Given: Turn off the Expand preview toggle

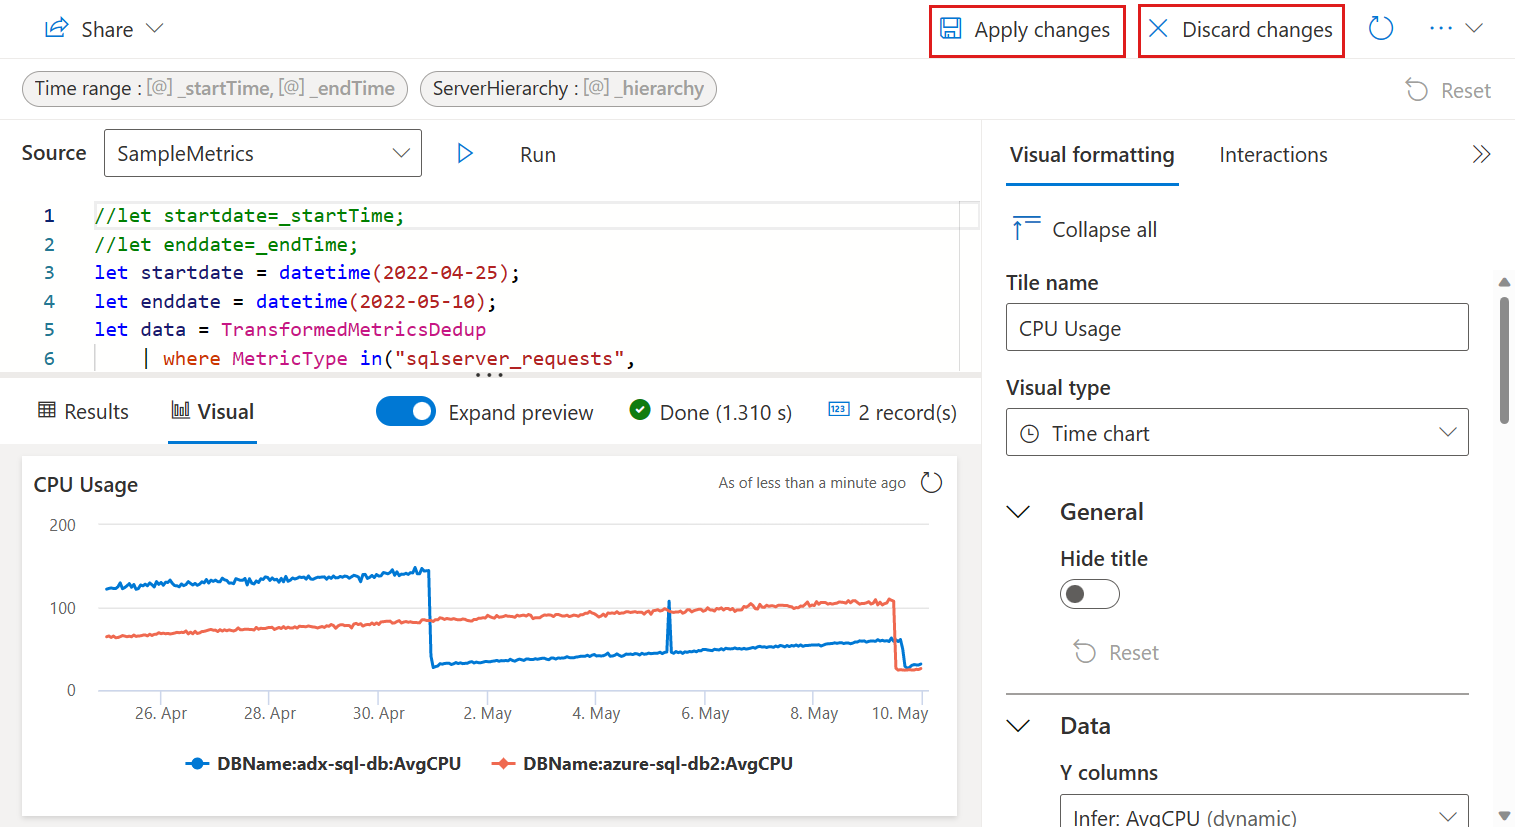Looking at the screenshot, I should 406,412.
